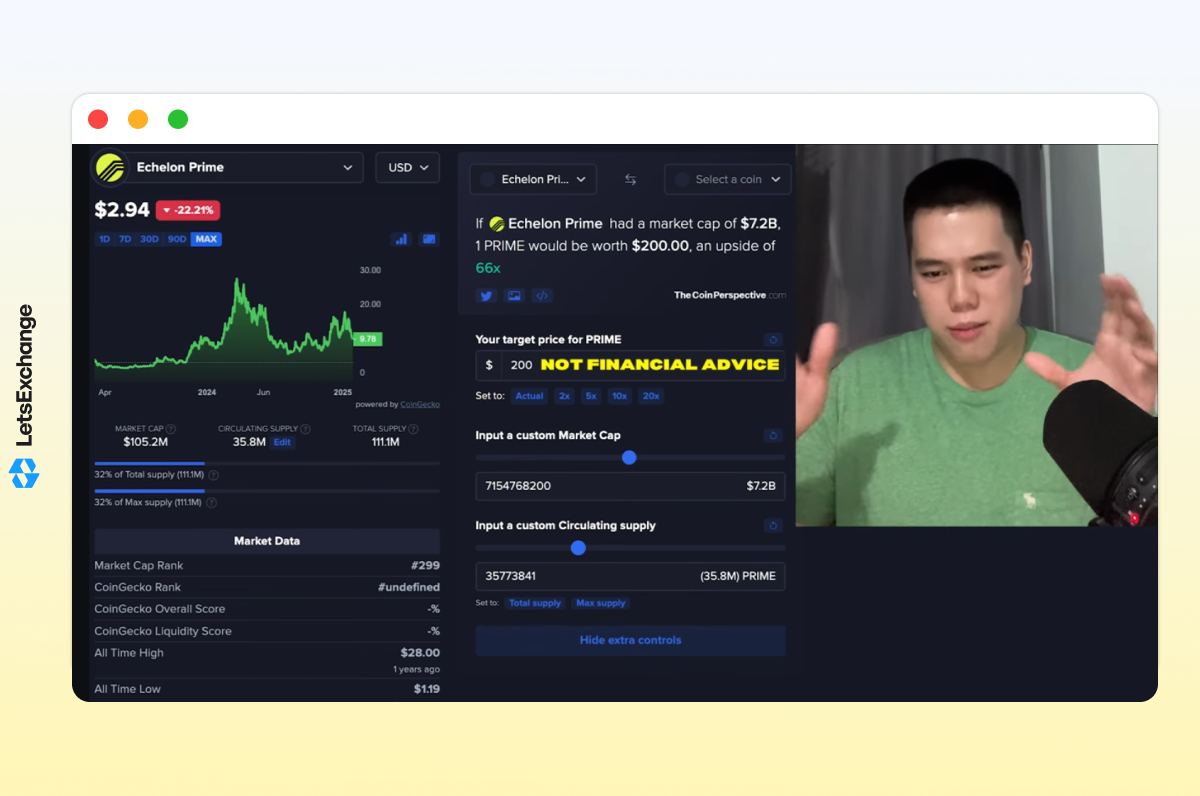Select the 7D chart range
The width and height of the screenshot is (1200, 796).
[x=125, y=239]
